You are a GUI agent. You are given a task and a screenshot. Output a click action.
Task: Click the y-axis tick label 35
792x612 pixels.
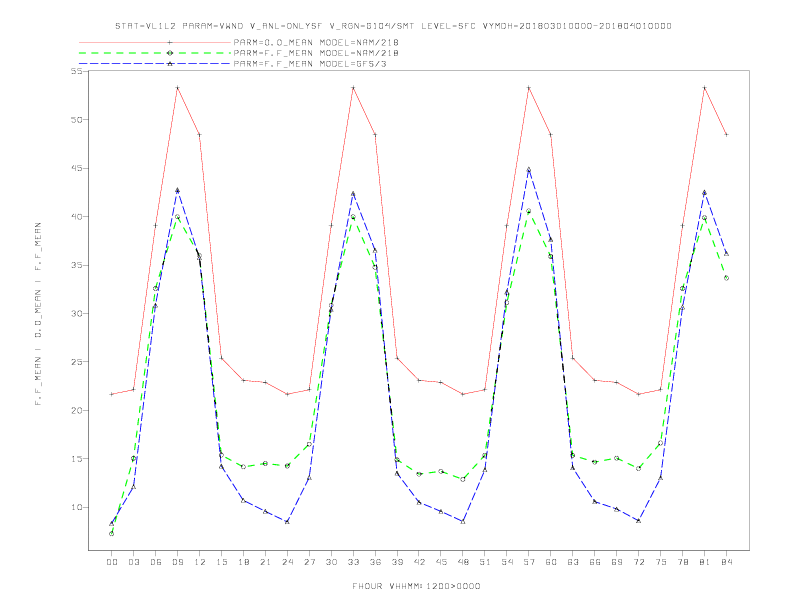[76, 265]
